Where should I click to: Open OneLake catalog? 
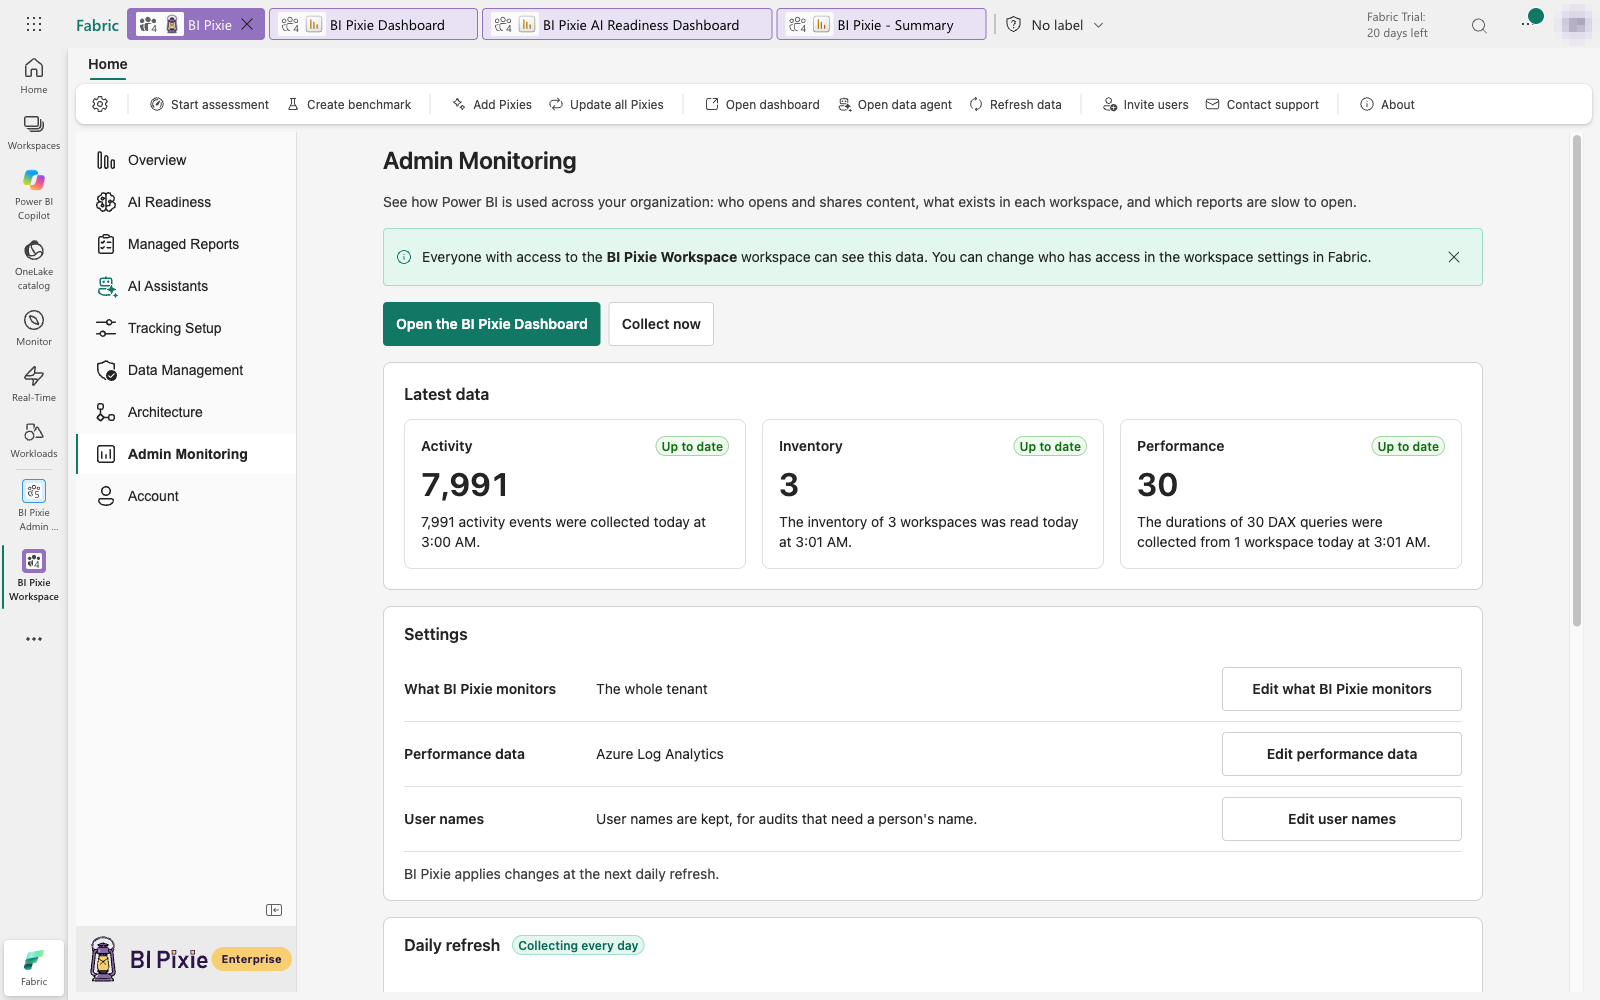(34, 264)
